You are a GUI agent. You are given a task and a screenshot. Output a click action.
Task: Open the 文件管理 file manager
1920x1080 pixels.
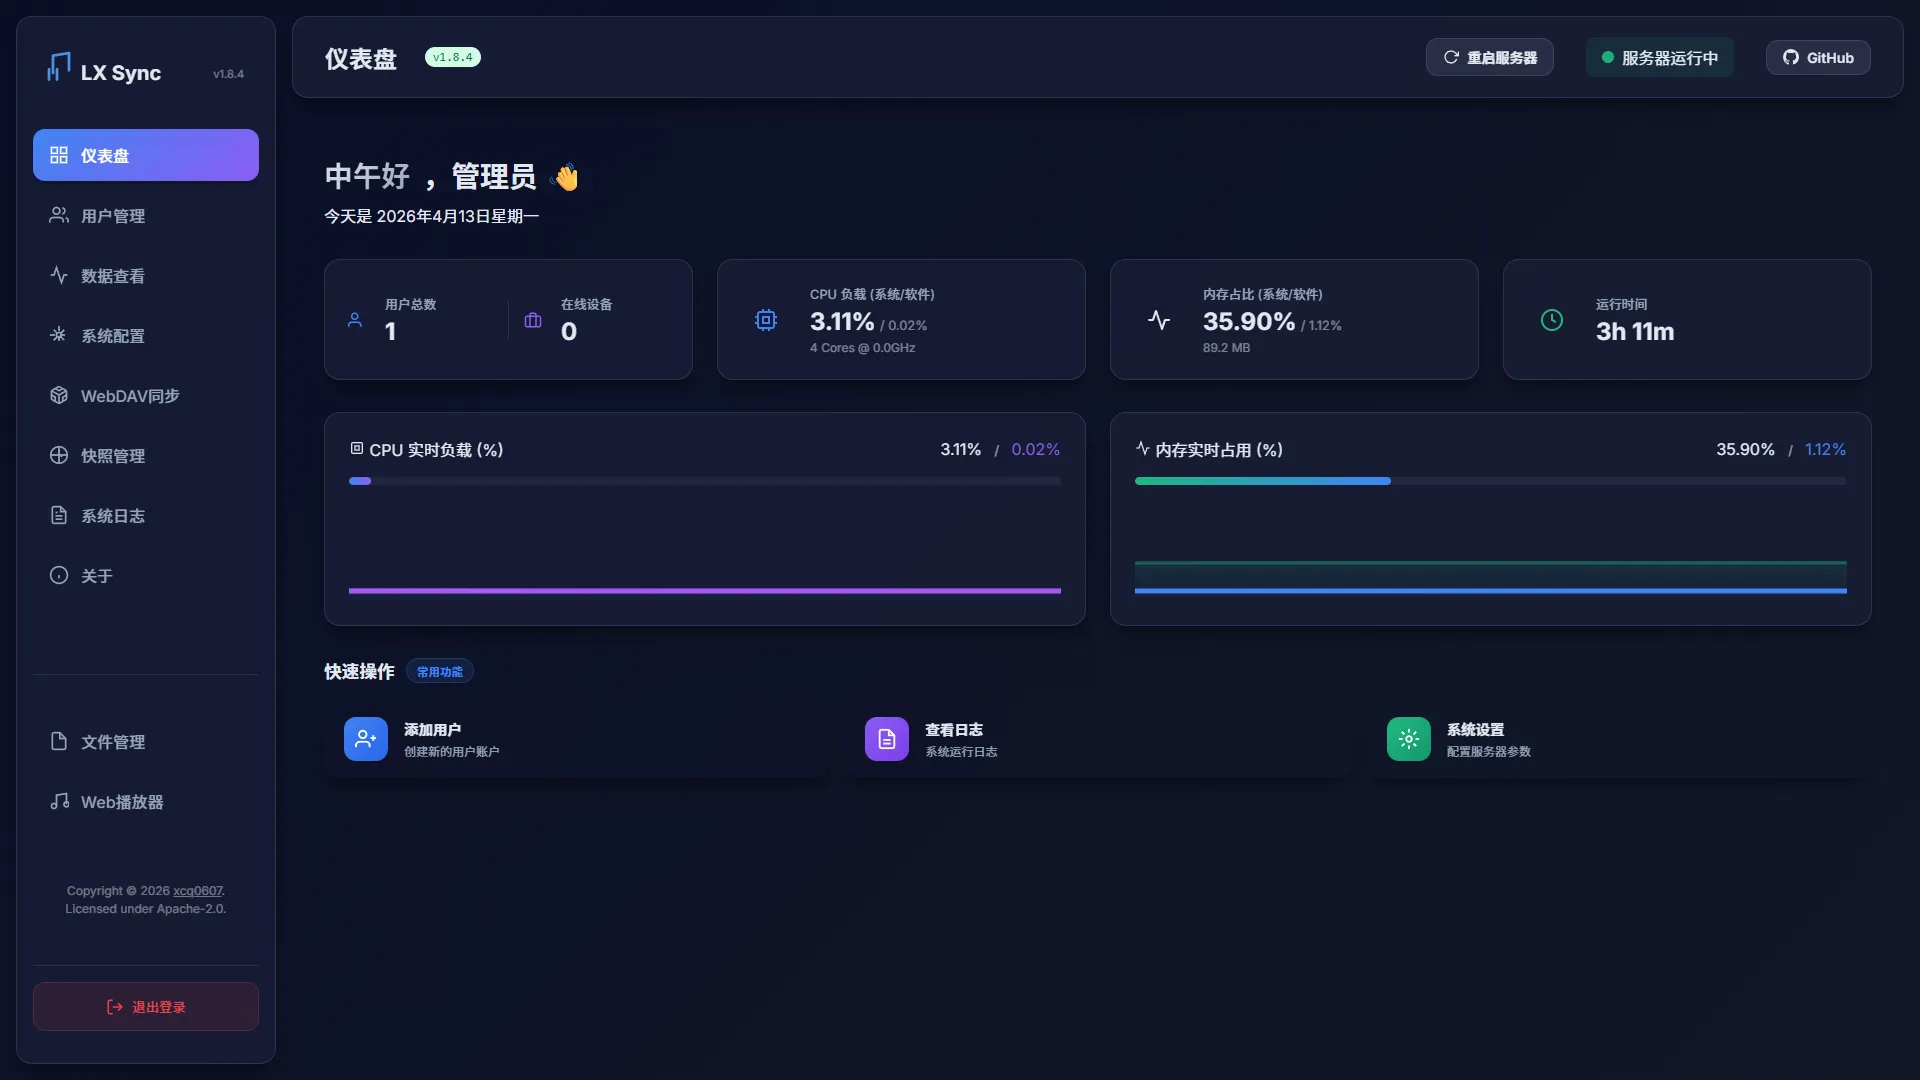113,742
